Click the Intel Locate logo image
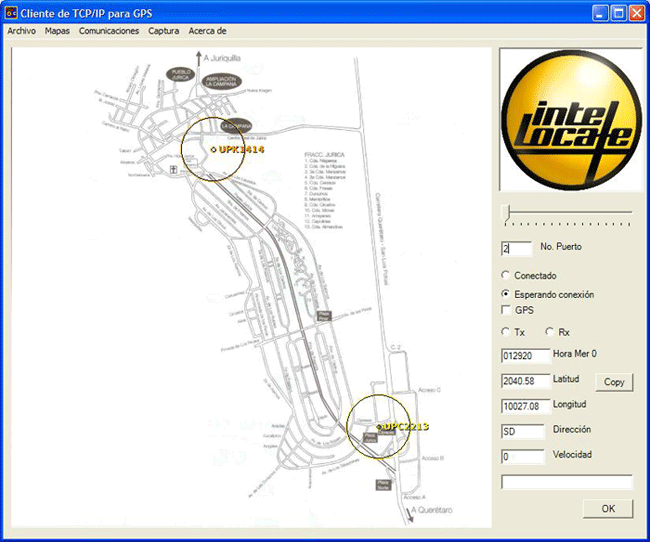Viewport: 650px width, 542px height. coord(571,120)
